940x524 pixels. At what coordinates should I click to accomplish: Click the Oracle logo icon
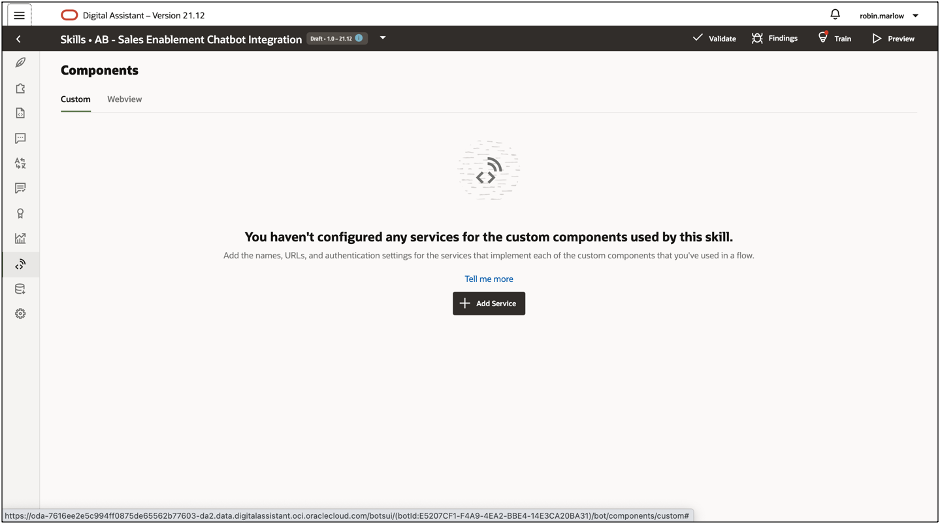(70, 15)
